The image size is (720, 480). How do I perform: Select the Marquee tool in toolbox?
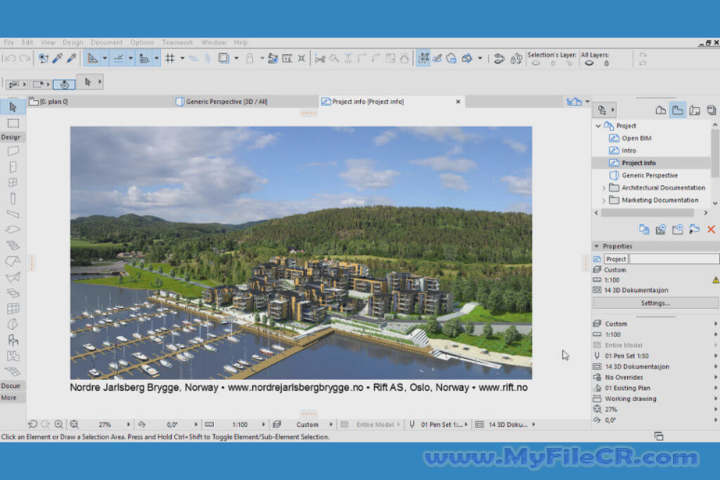(x=13, y=123)
